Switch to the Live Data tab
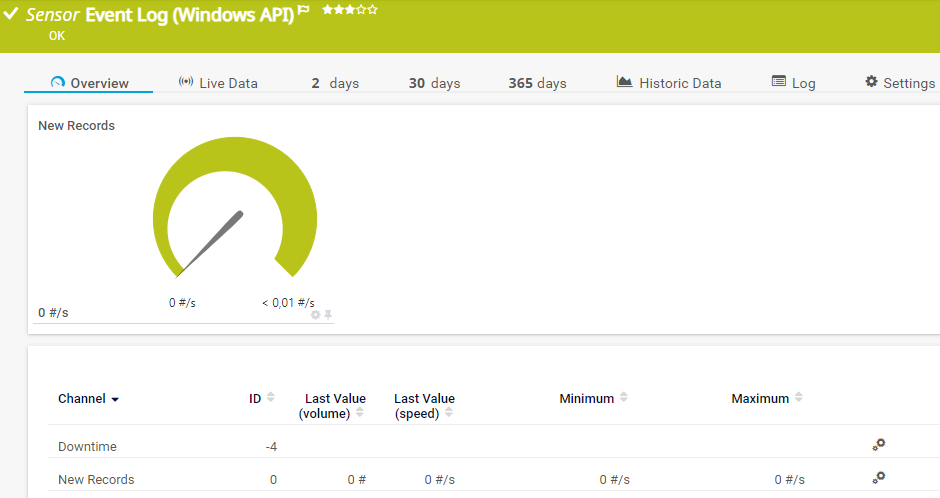Screen dimensions: 940x498 pos(218,83)
